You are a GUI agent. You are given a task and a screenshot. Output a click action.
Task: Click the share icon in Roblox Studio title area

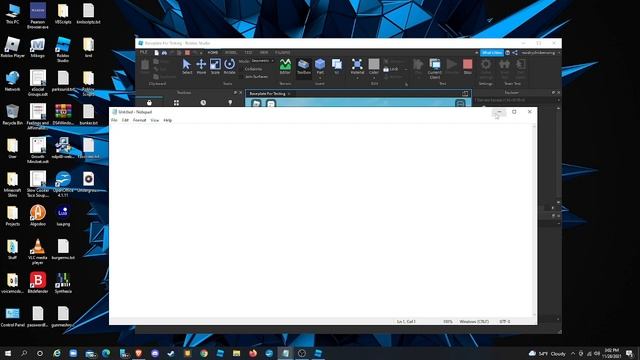coord(515,53)
